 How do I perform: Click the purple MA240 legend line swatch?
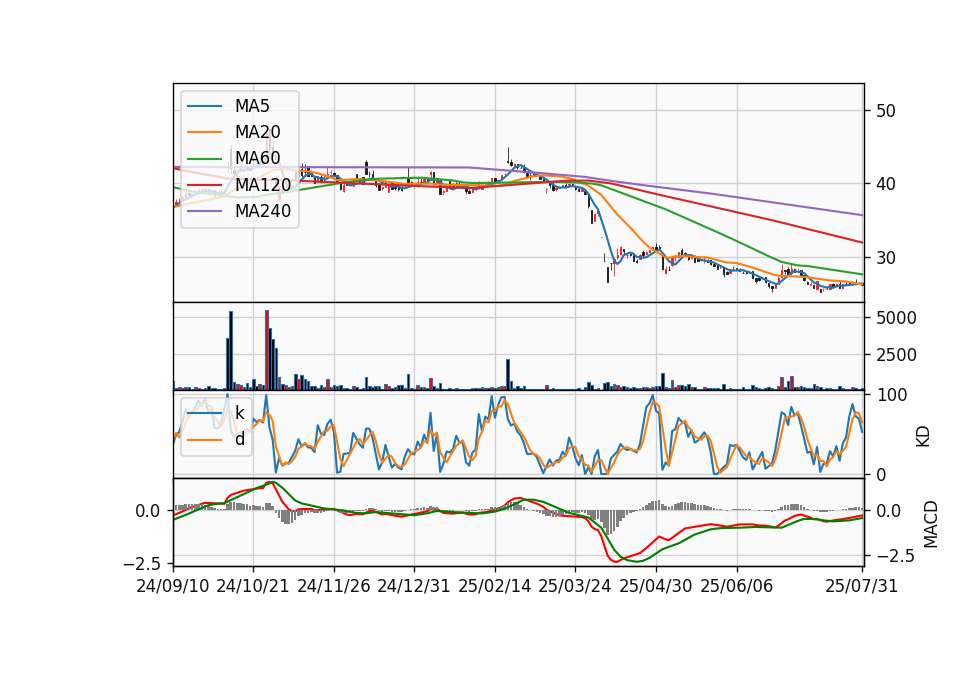point(204,211)
